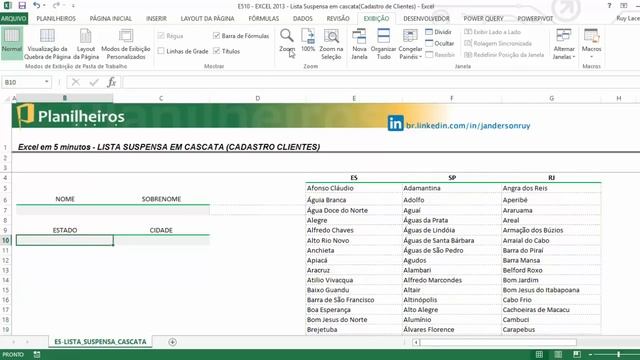
Task: Expand the Name Box dropdown arrow
Action: tap(47, 82)
